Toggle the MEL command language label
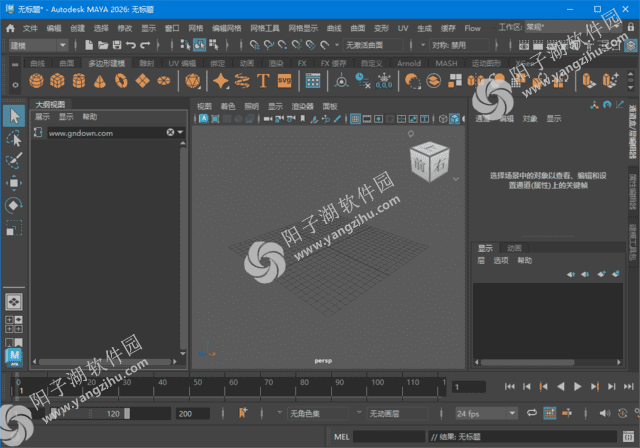Image resolution: width=640 pixels, height=448 pixels. pyautogui.click(x=342, y=437)
